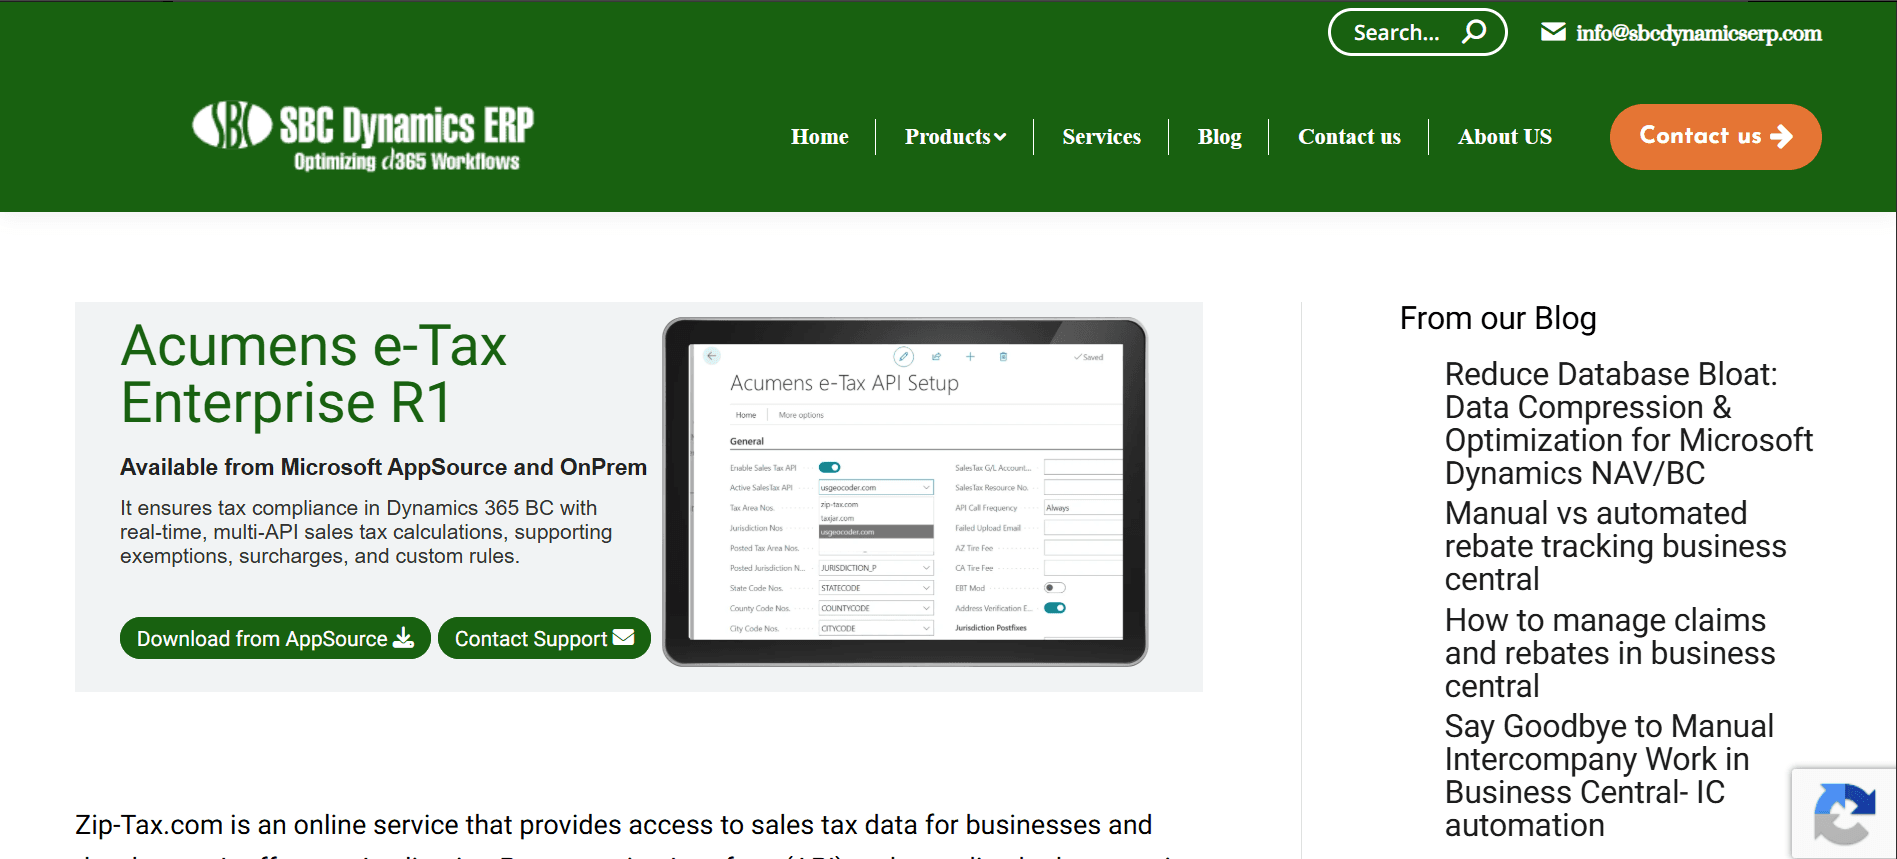Image resolution: width=1897 pixels, height=859 pixels.
Task: Open Manual vs automated rebate tracking post
Action: 1616,546
